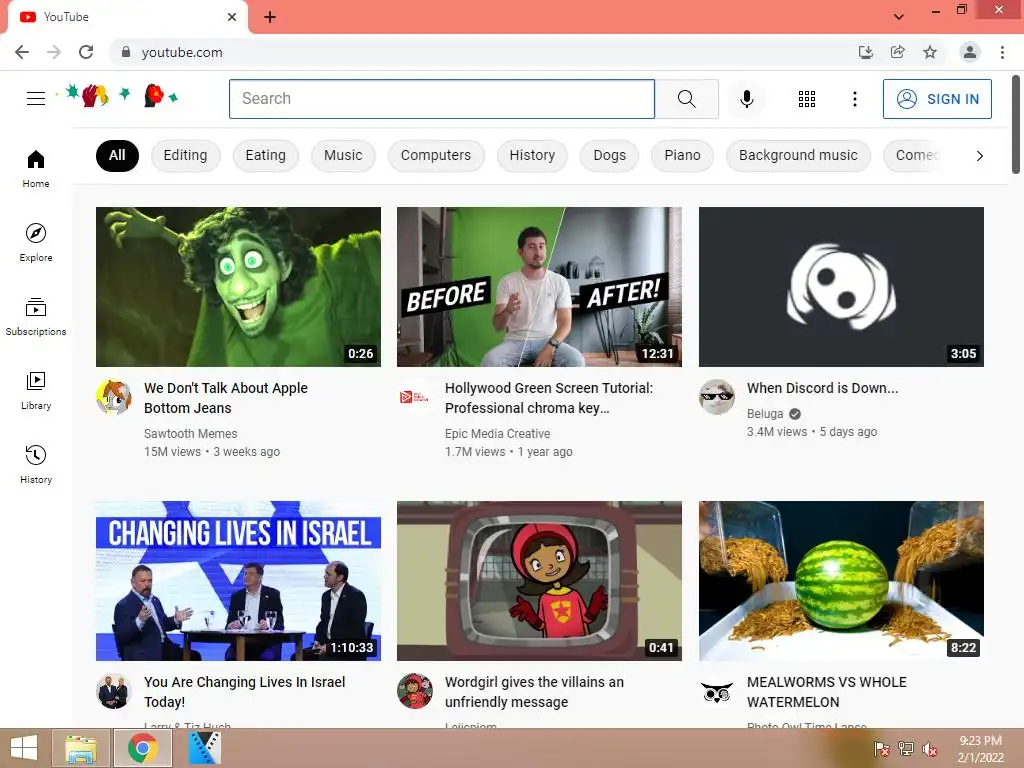Open Explore in sidebar
The image size is (1024, 768).
tap(36, 242)
